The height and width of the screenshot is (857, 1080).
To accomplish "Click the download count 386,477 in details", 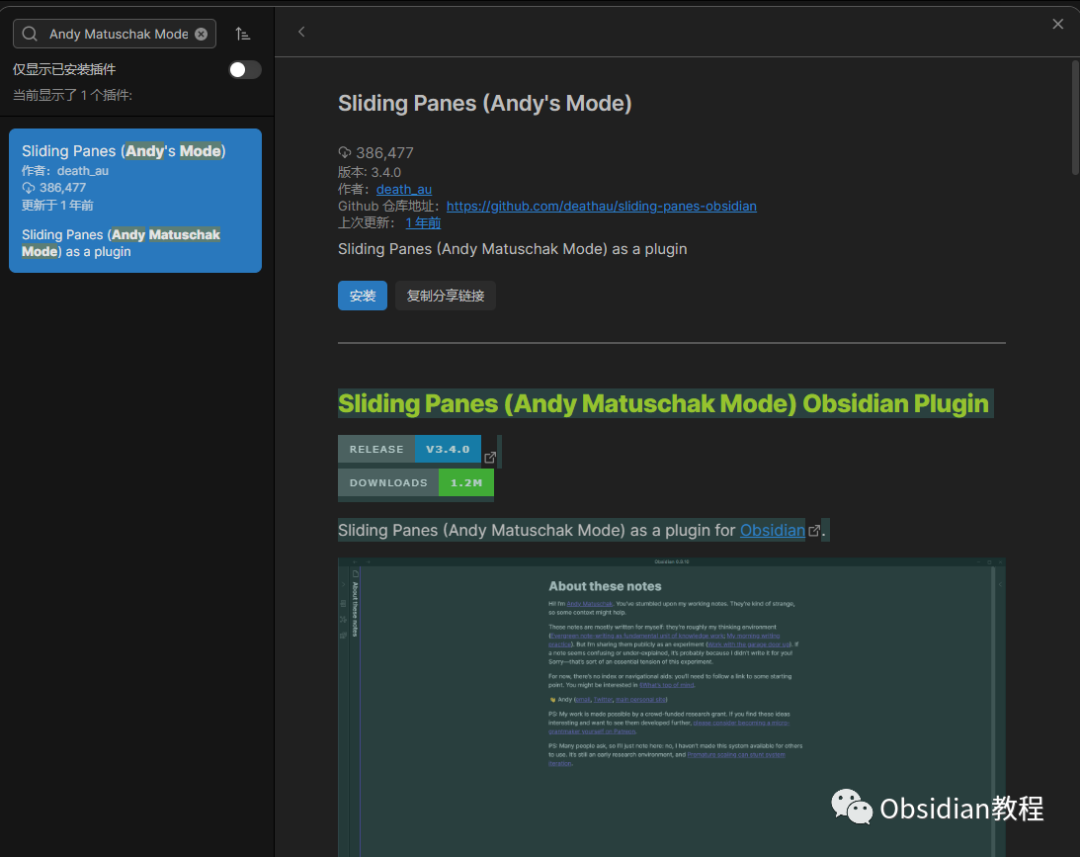I will coord(384,153).
